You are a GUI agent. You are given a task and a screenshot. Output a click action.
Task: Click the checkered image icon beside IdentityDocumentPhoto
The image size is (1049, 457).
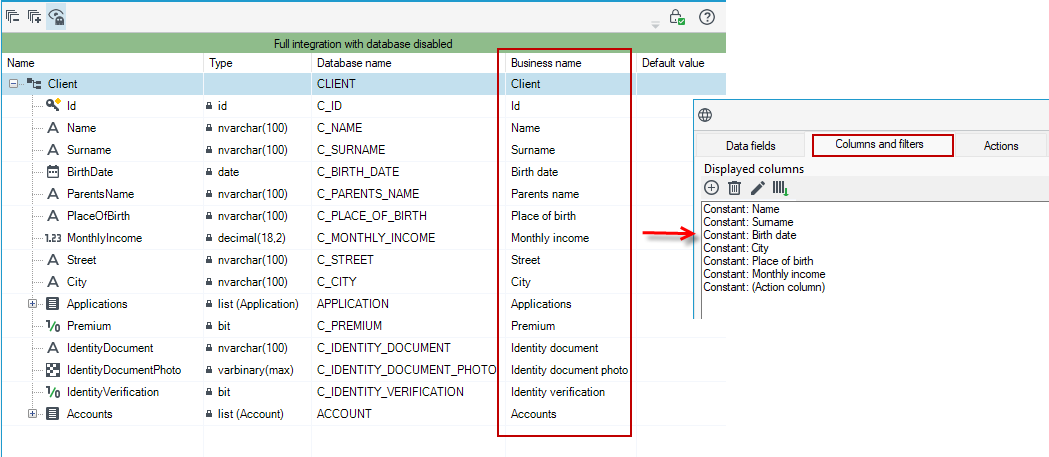(x=53, y=370)
